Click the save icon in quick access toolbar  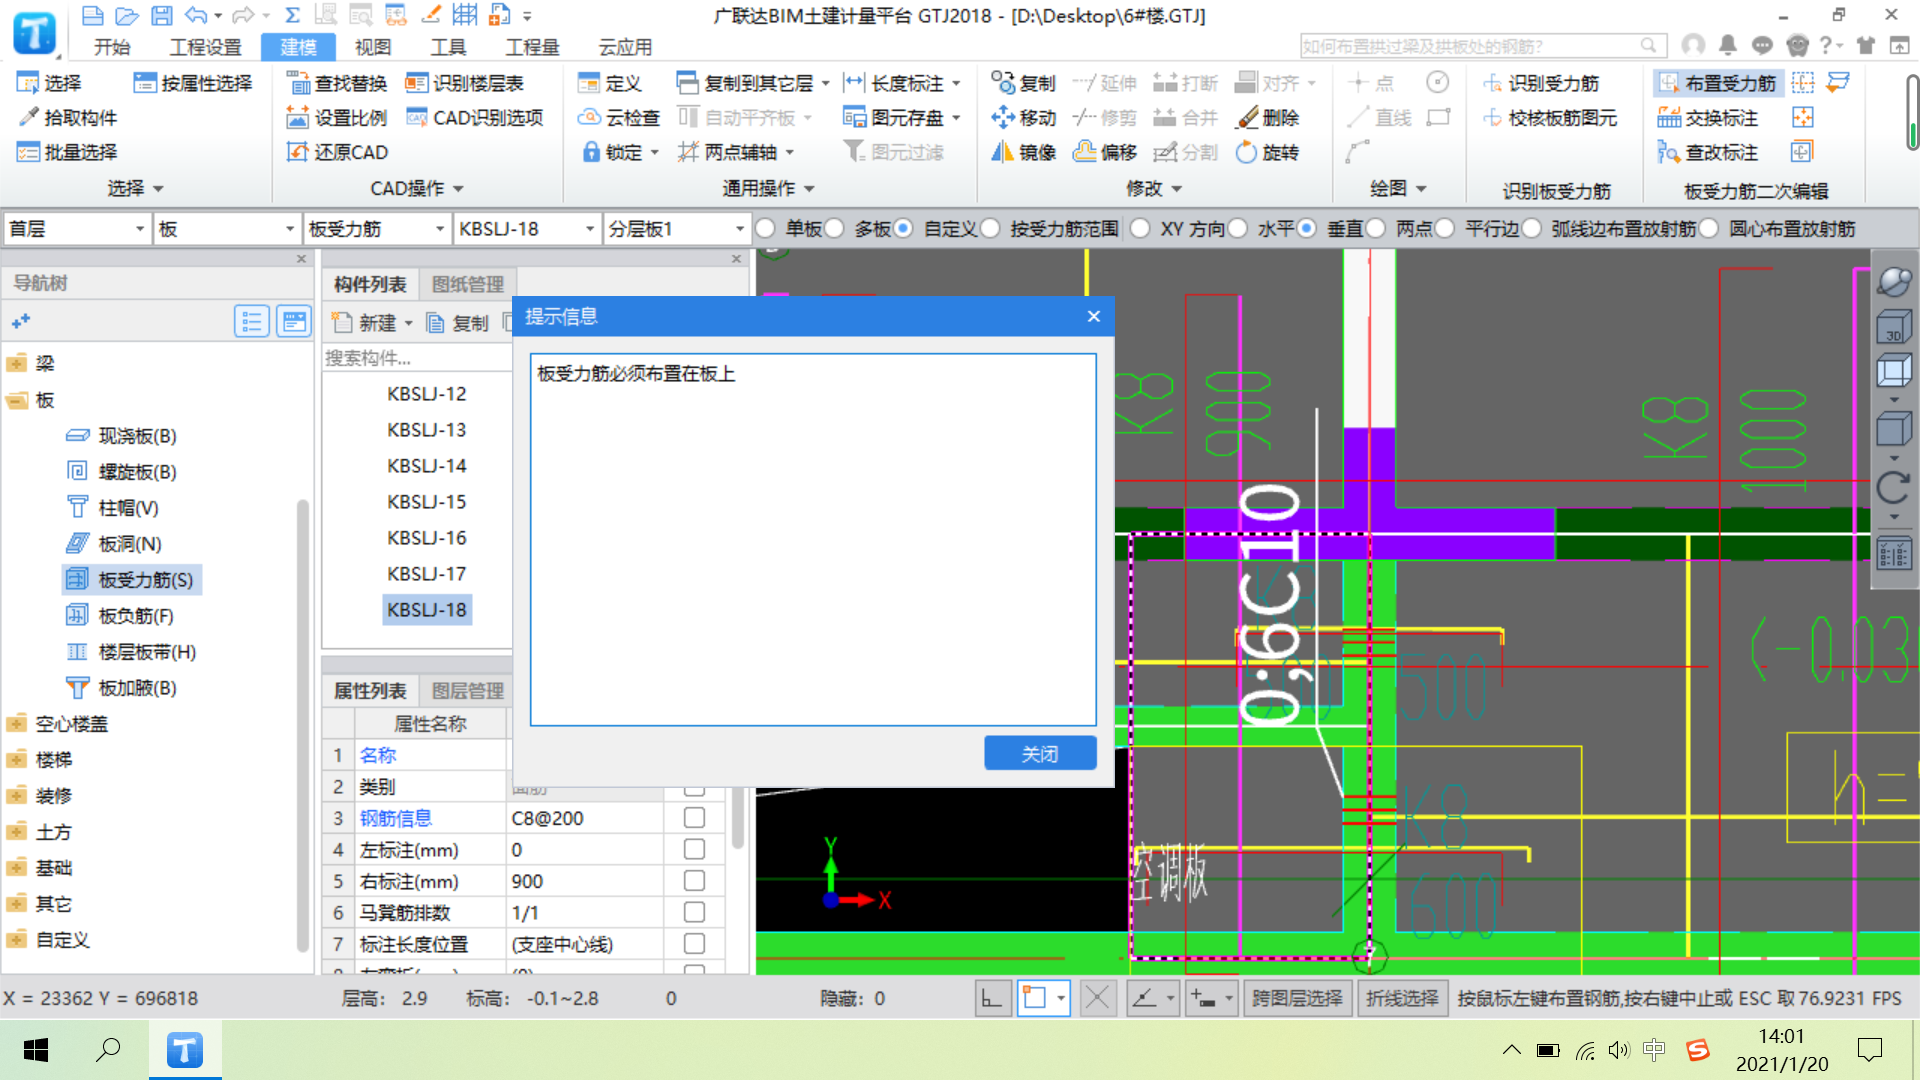coord(161,15)
